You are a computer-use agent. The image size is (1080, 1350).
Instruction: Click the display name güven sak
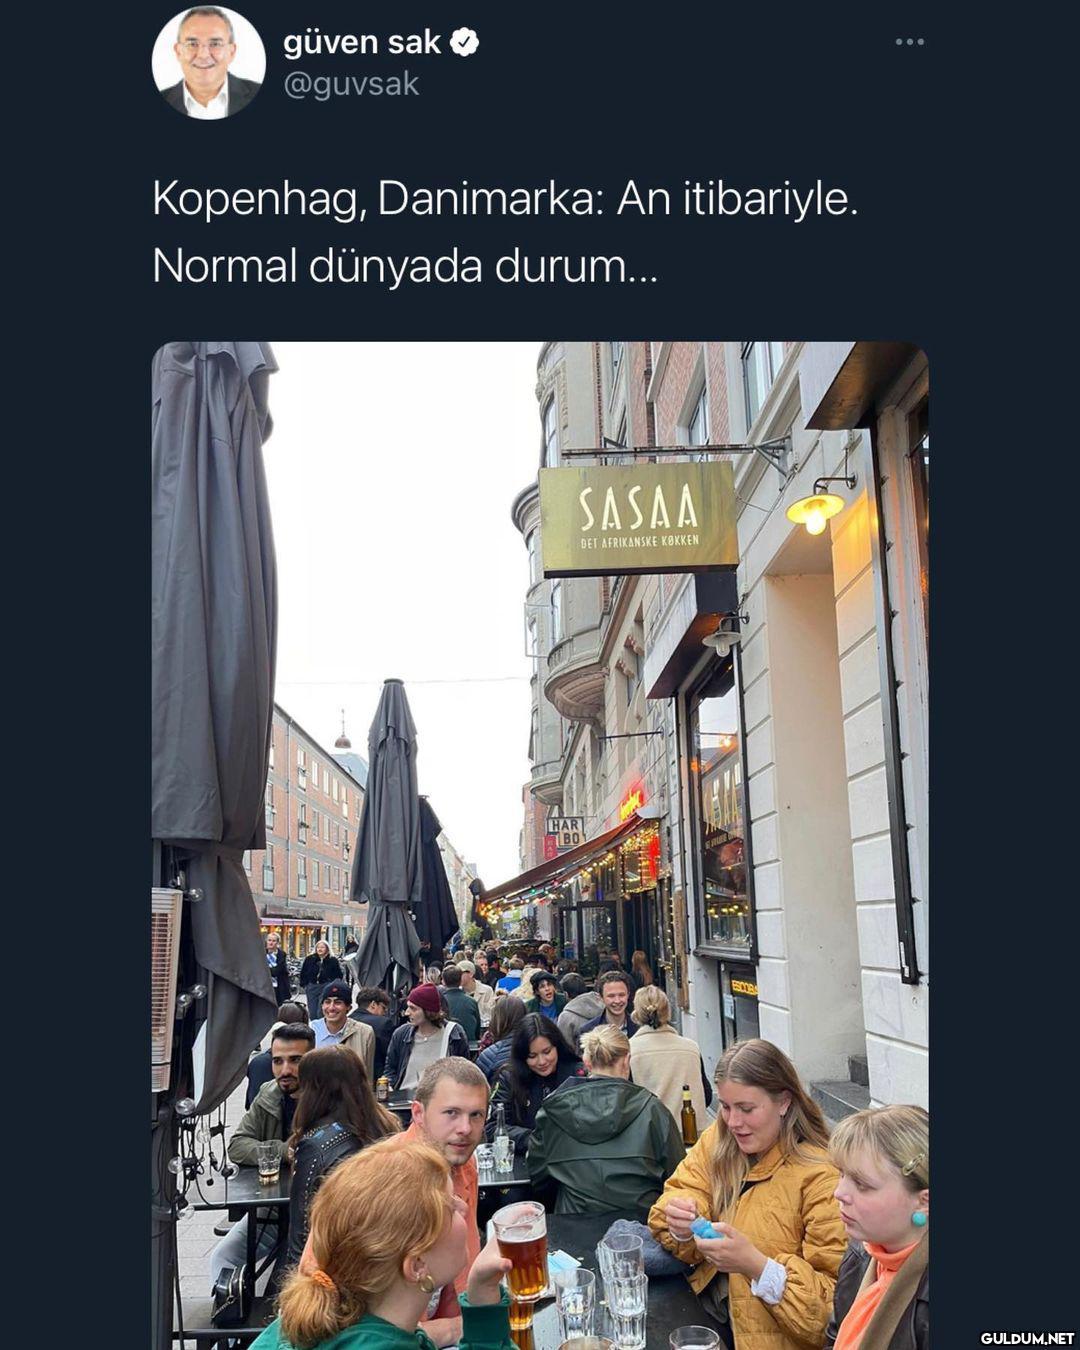click(361, 42)
